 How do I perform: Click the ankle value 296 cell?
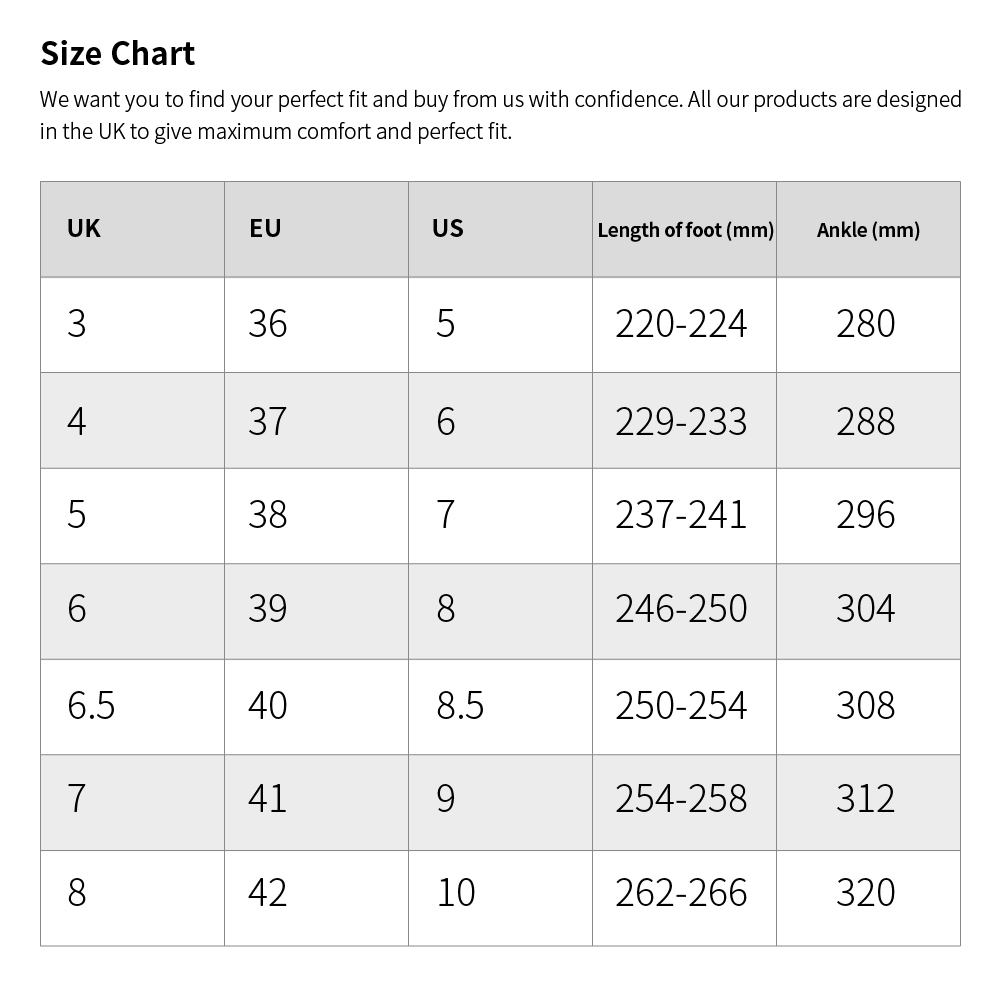(x=866, y=515)
